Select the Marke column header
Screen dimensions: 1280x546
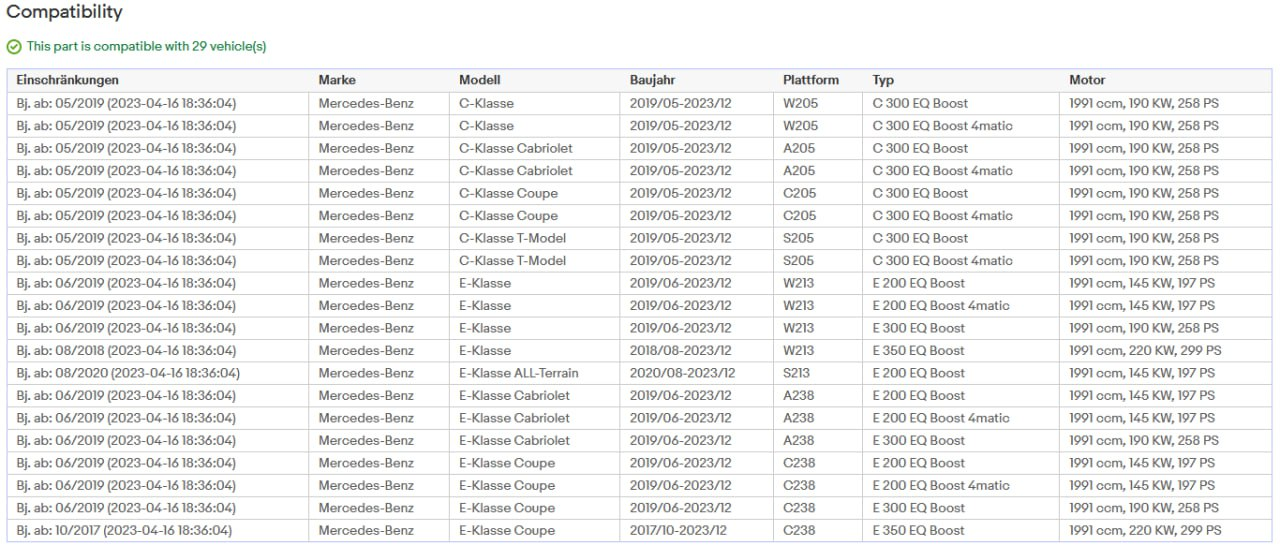click(337, 80)
